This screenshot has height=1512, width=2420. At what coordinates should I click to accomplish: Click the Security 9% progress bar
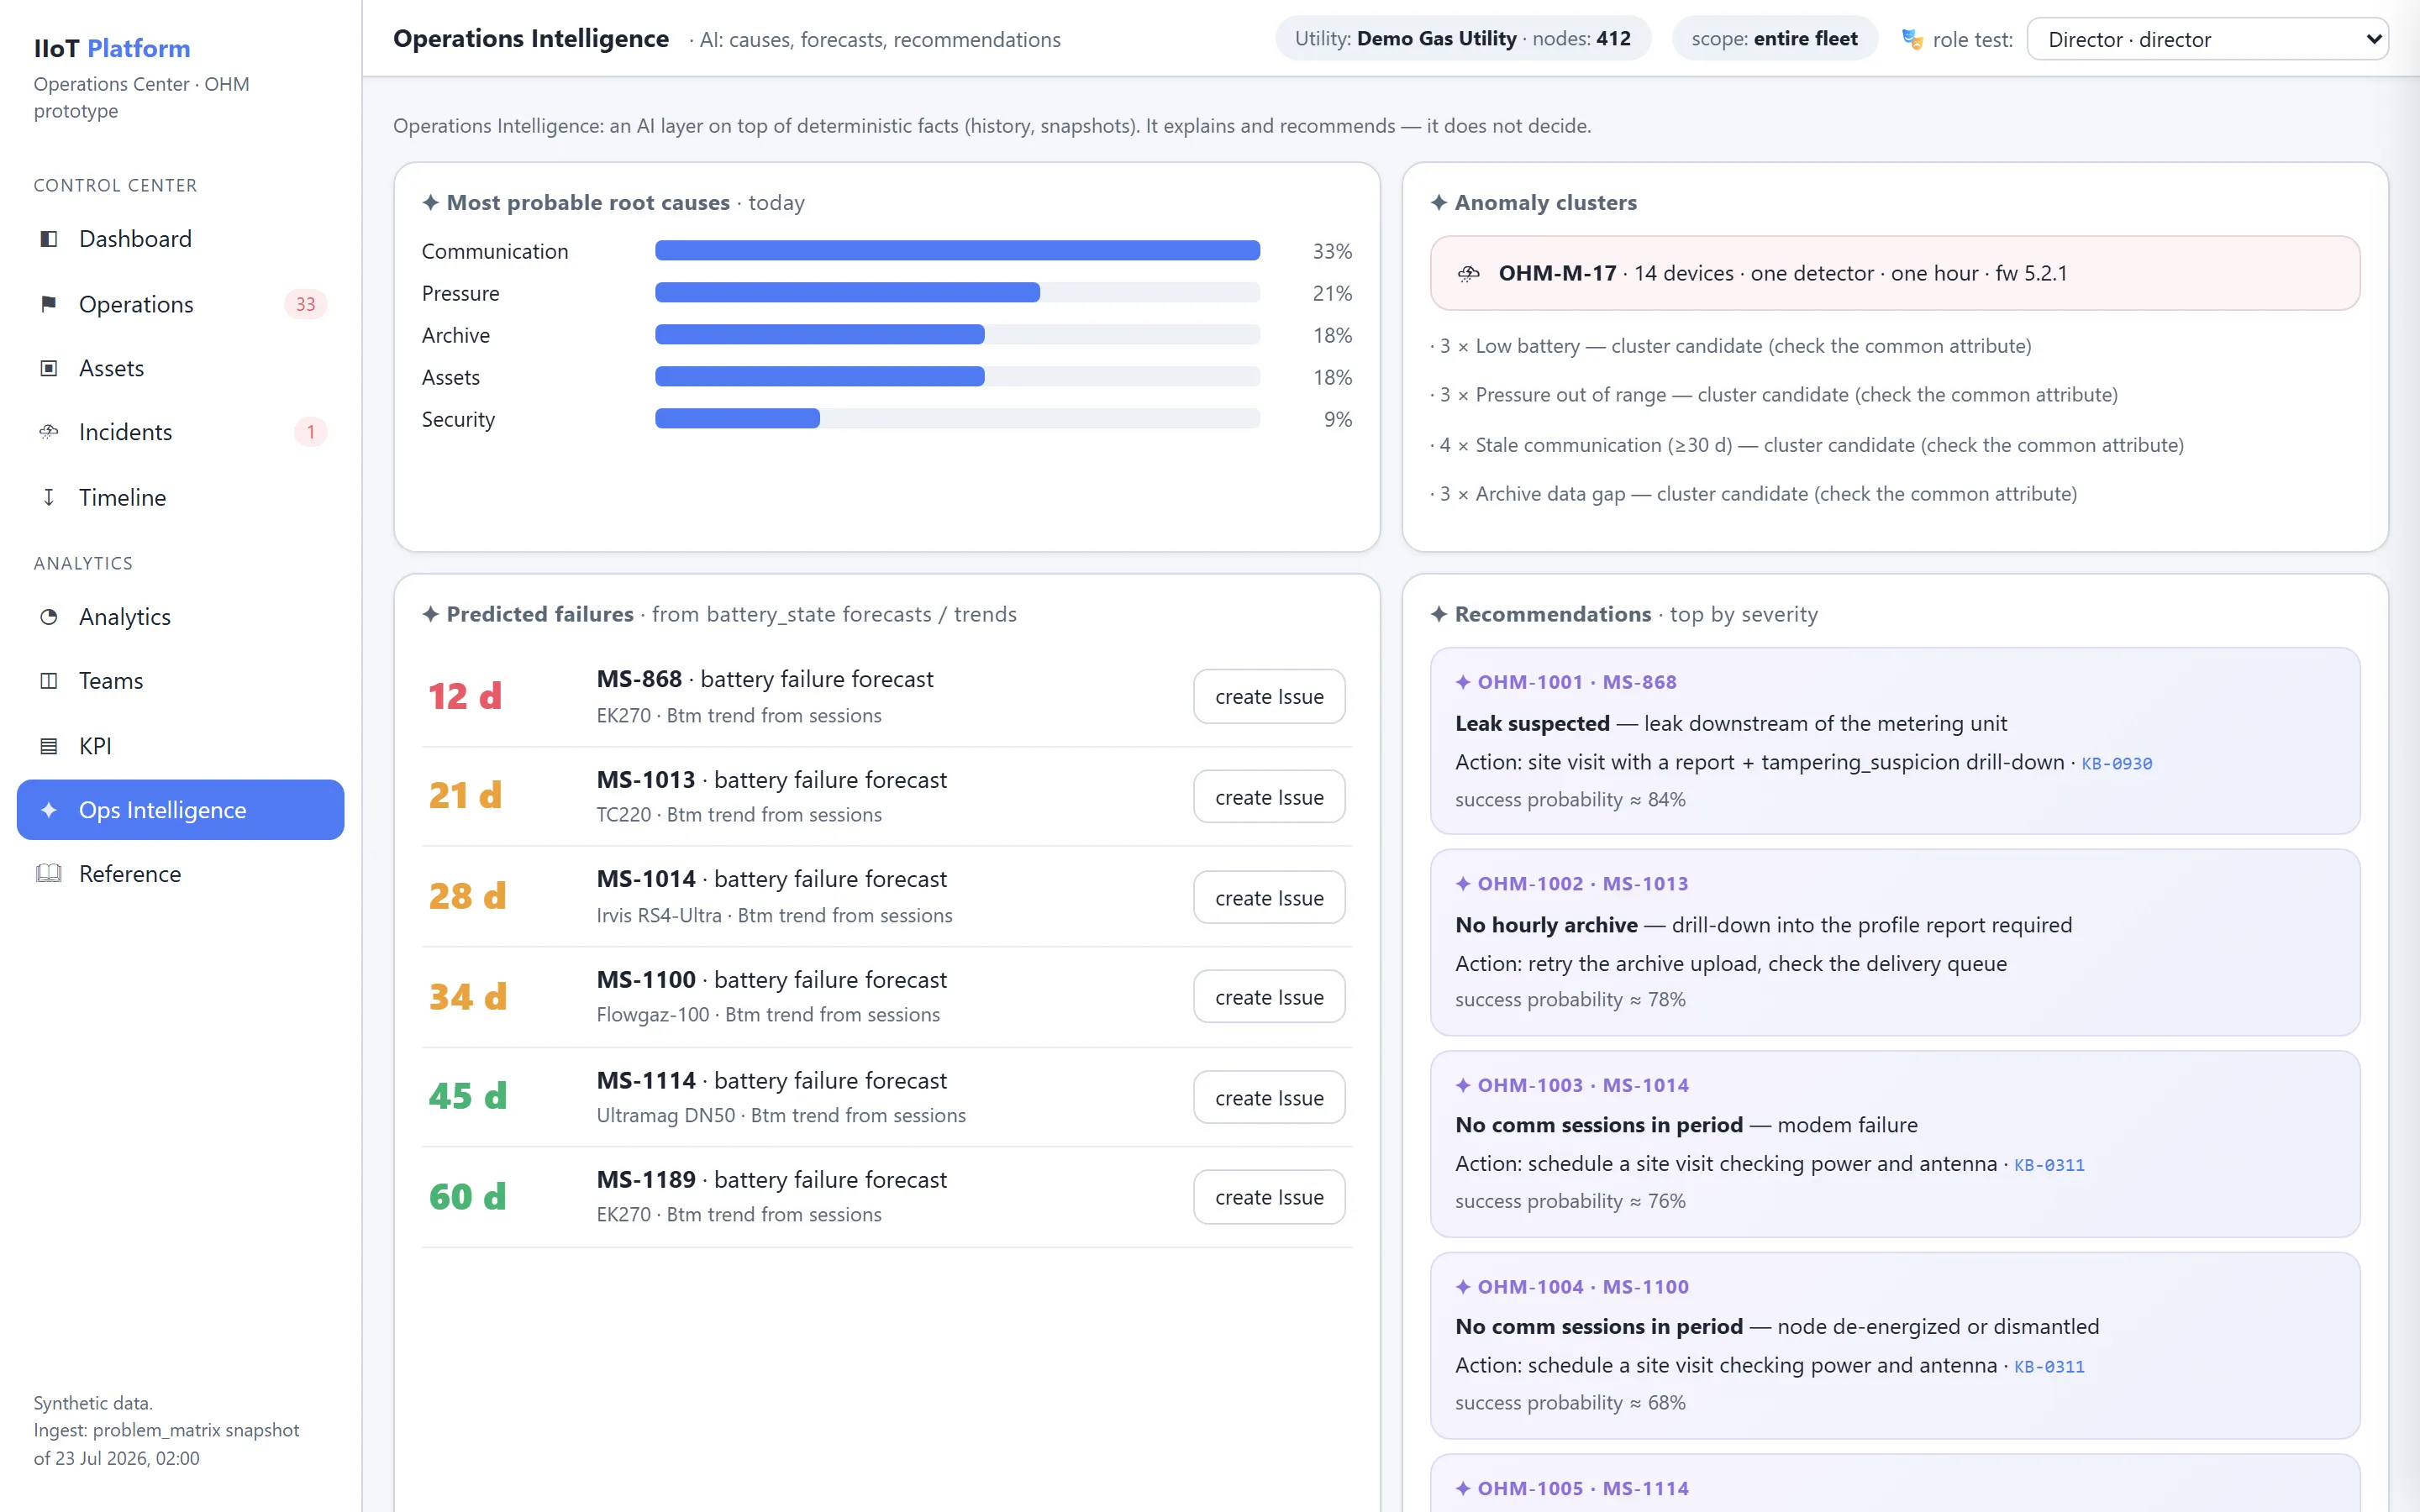957,419
